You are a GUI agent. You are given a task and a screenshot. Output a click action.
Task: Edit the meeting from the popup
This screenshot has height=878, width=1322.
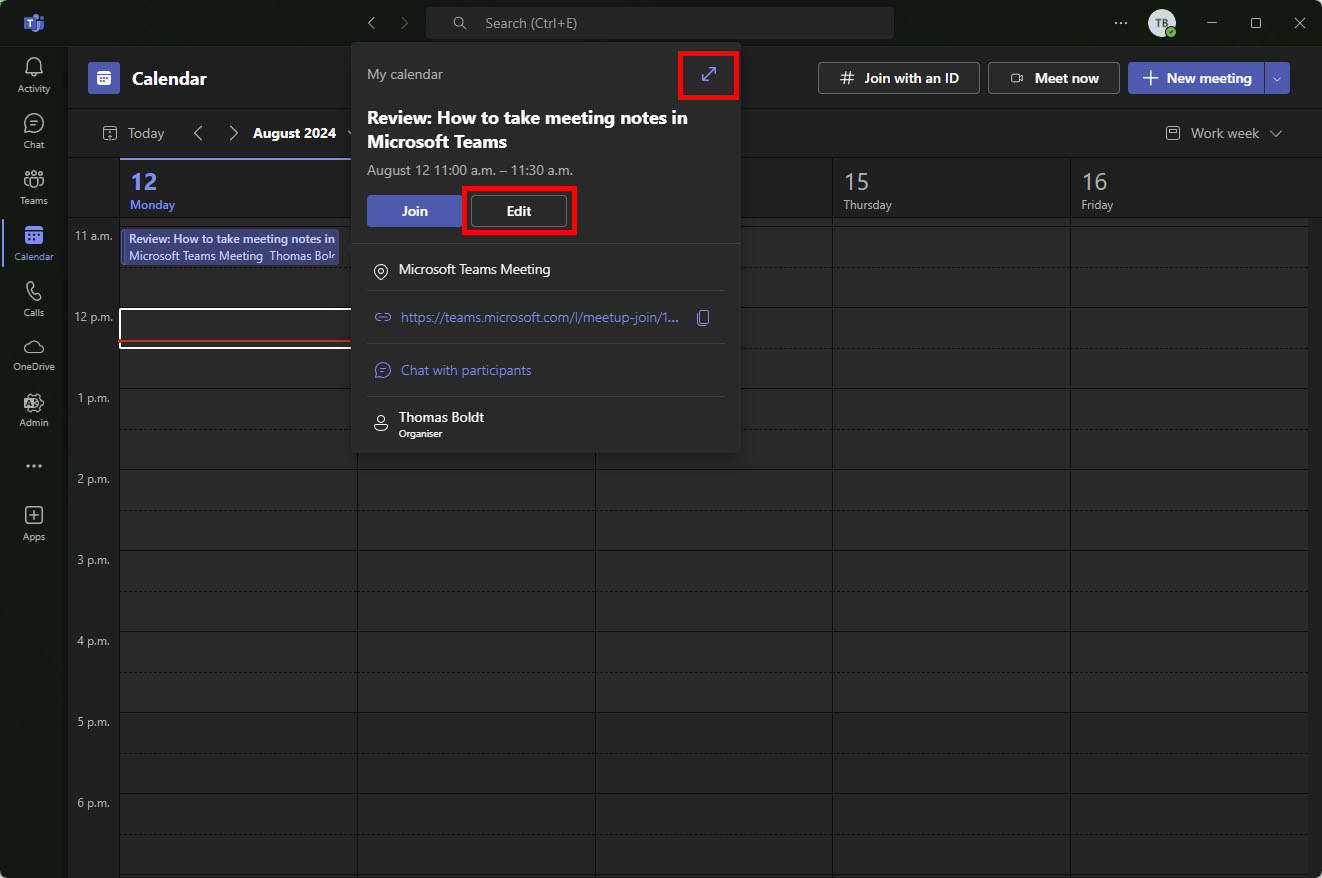pos(519,211)
